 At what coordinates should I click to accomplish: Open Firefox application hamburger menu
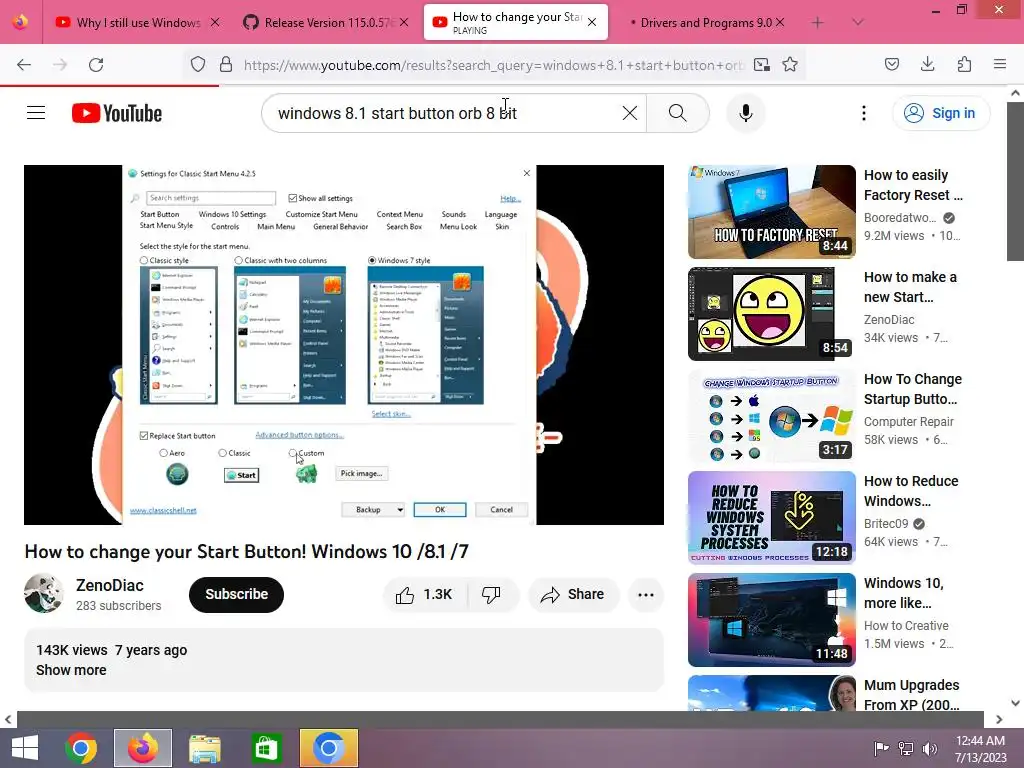1000,64
